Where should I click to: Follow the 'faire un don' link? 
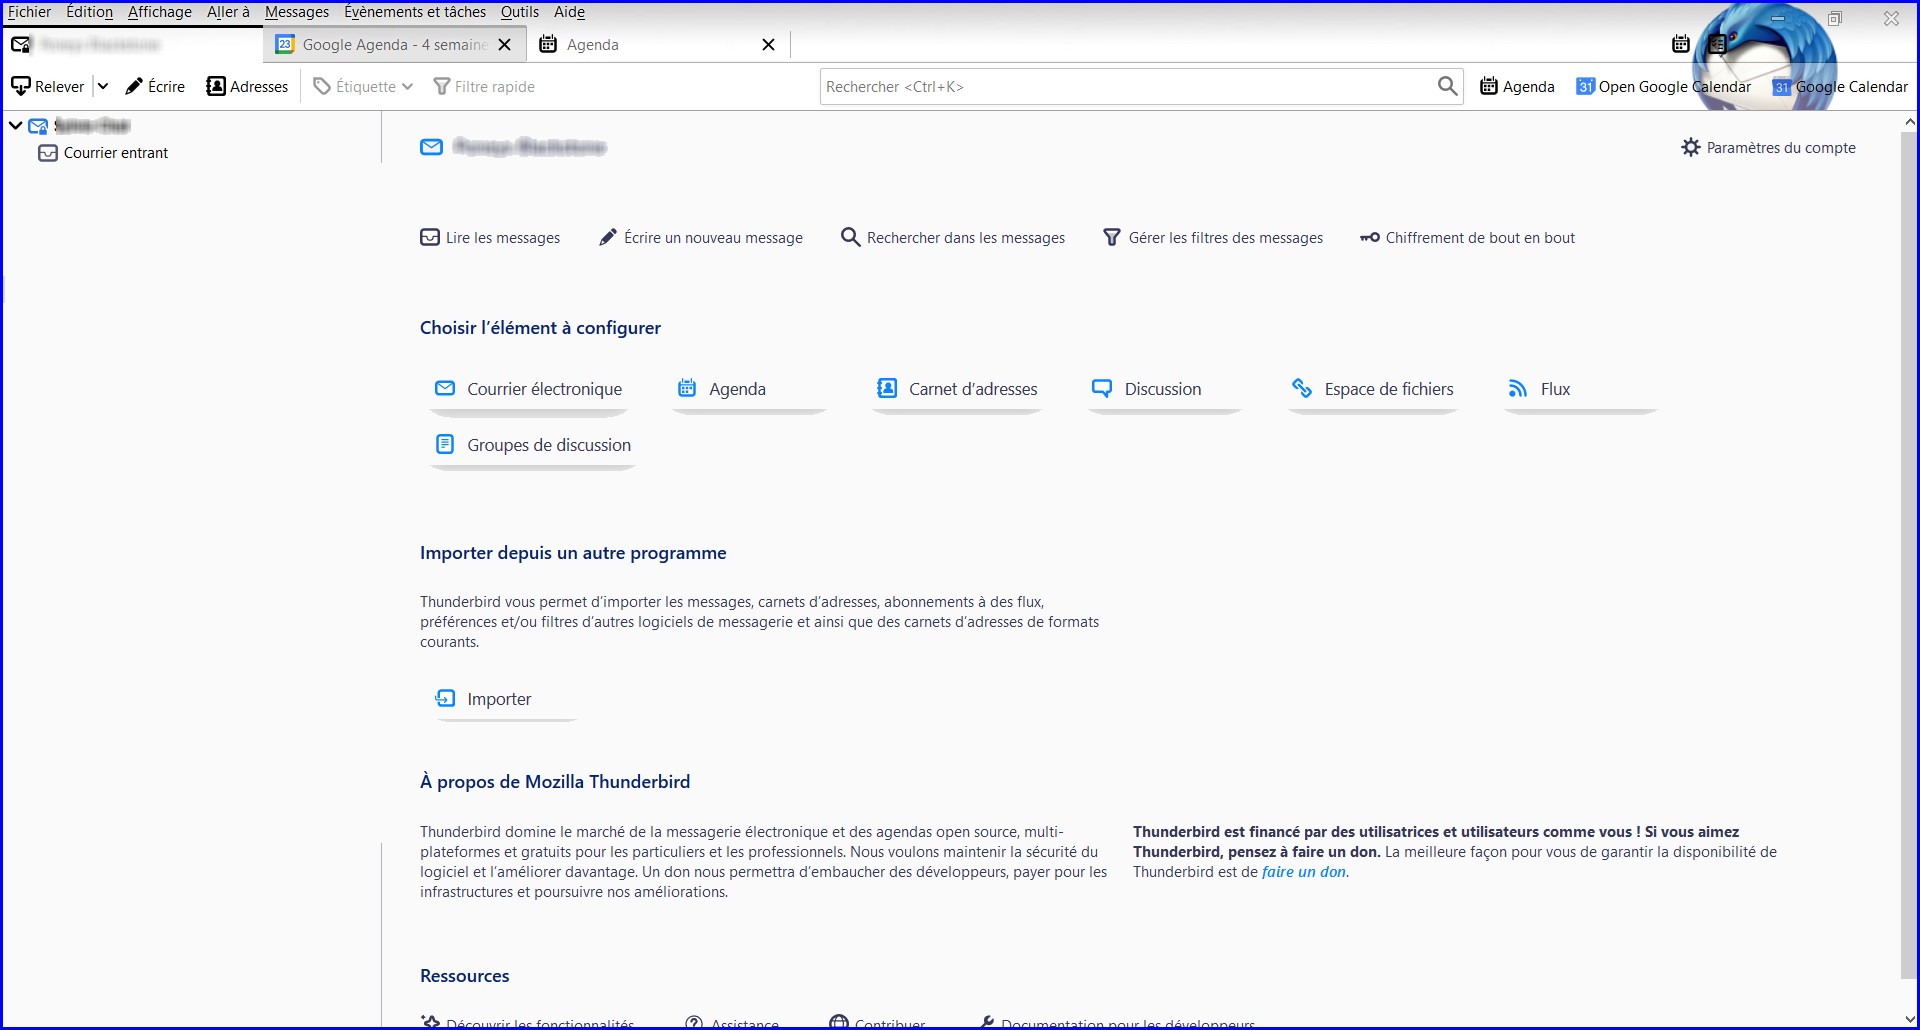tap(1303, 872)
